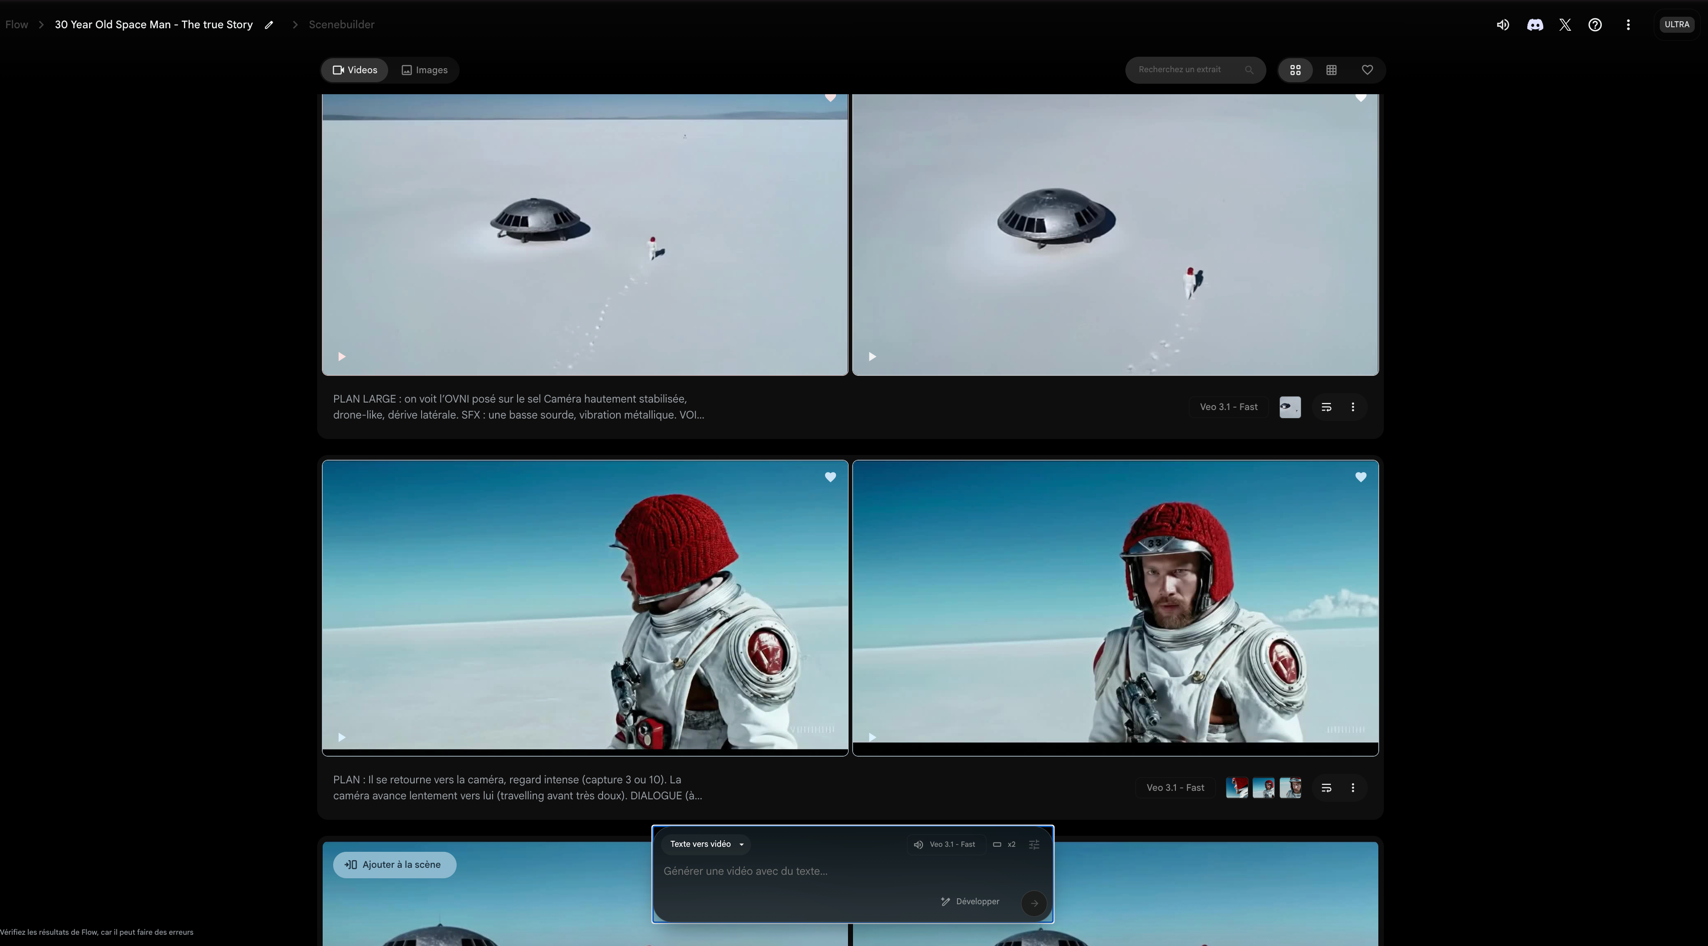Play the left UFO salt flat video
Screen dimensions: 1708x946
coord(342,357)
